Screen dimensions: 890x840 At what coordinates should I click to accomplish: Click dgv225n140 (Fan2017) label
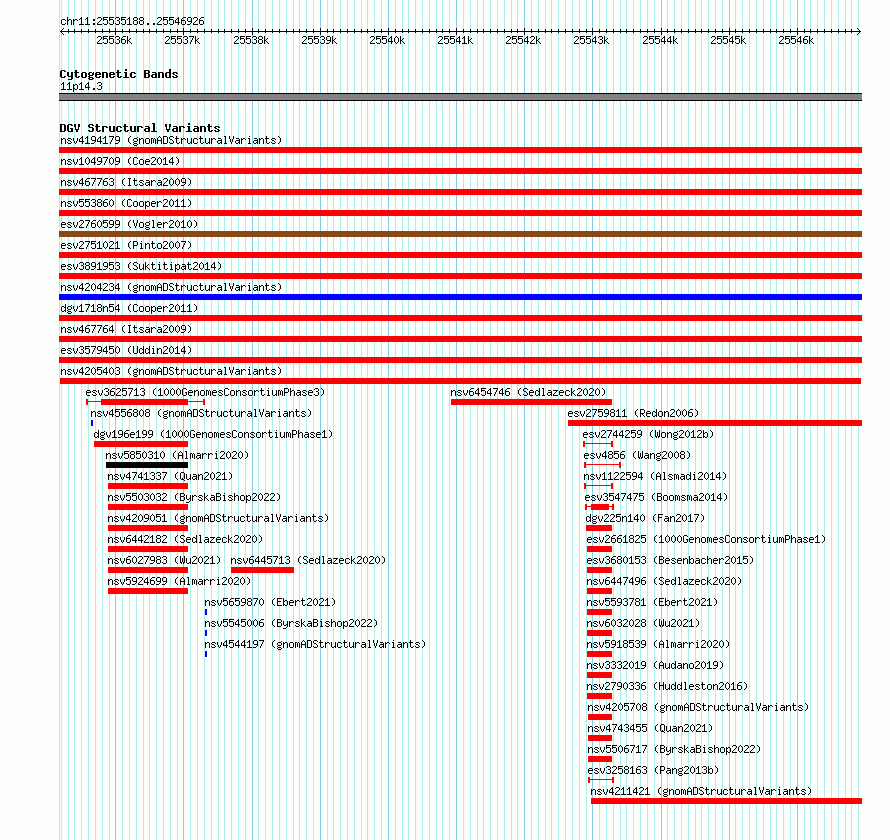tap(645, 518)
